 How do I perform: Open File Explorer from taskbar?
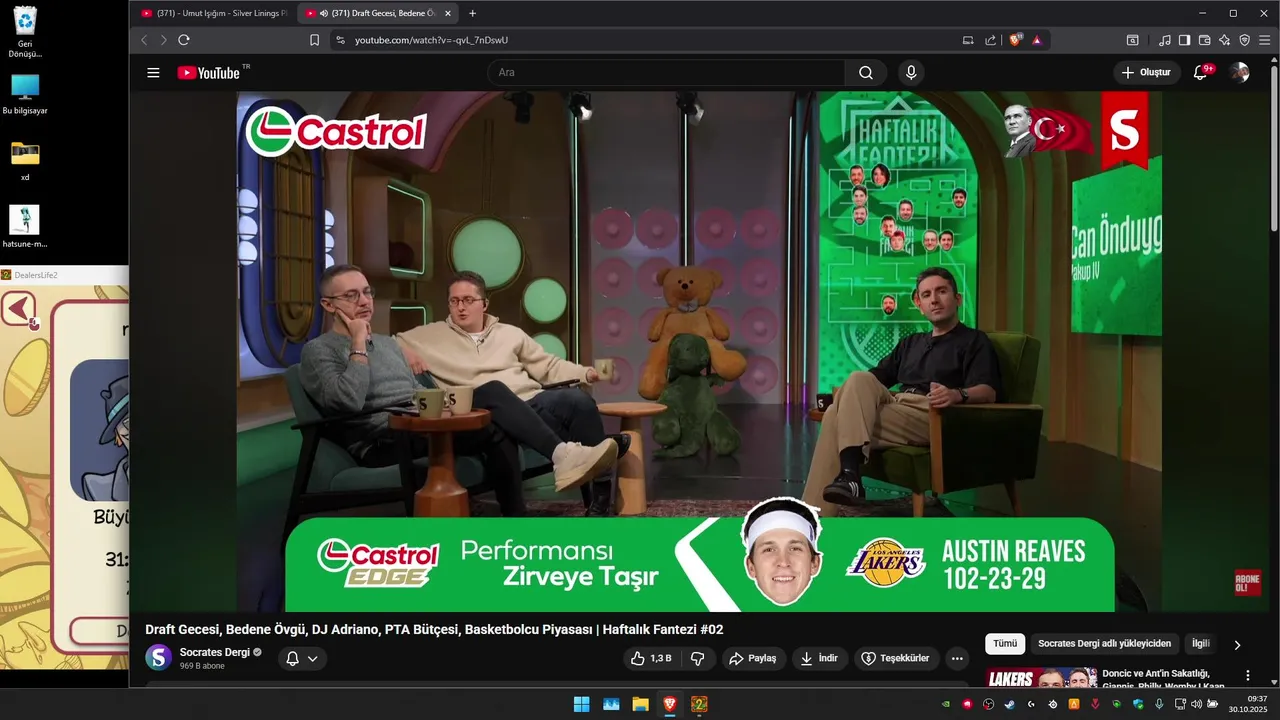click(x=640, y=704)
